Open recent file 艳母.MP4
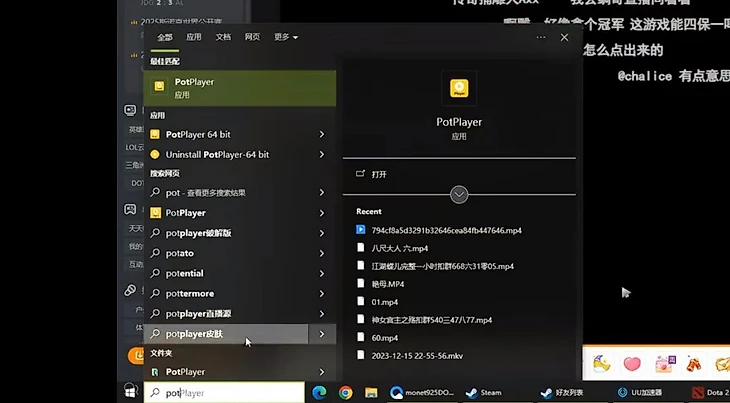The image size is (730, 403). coord(388,284)
